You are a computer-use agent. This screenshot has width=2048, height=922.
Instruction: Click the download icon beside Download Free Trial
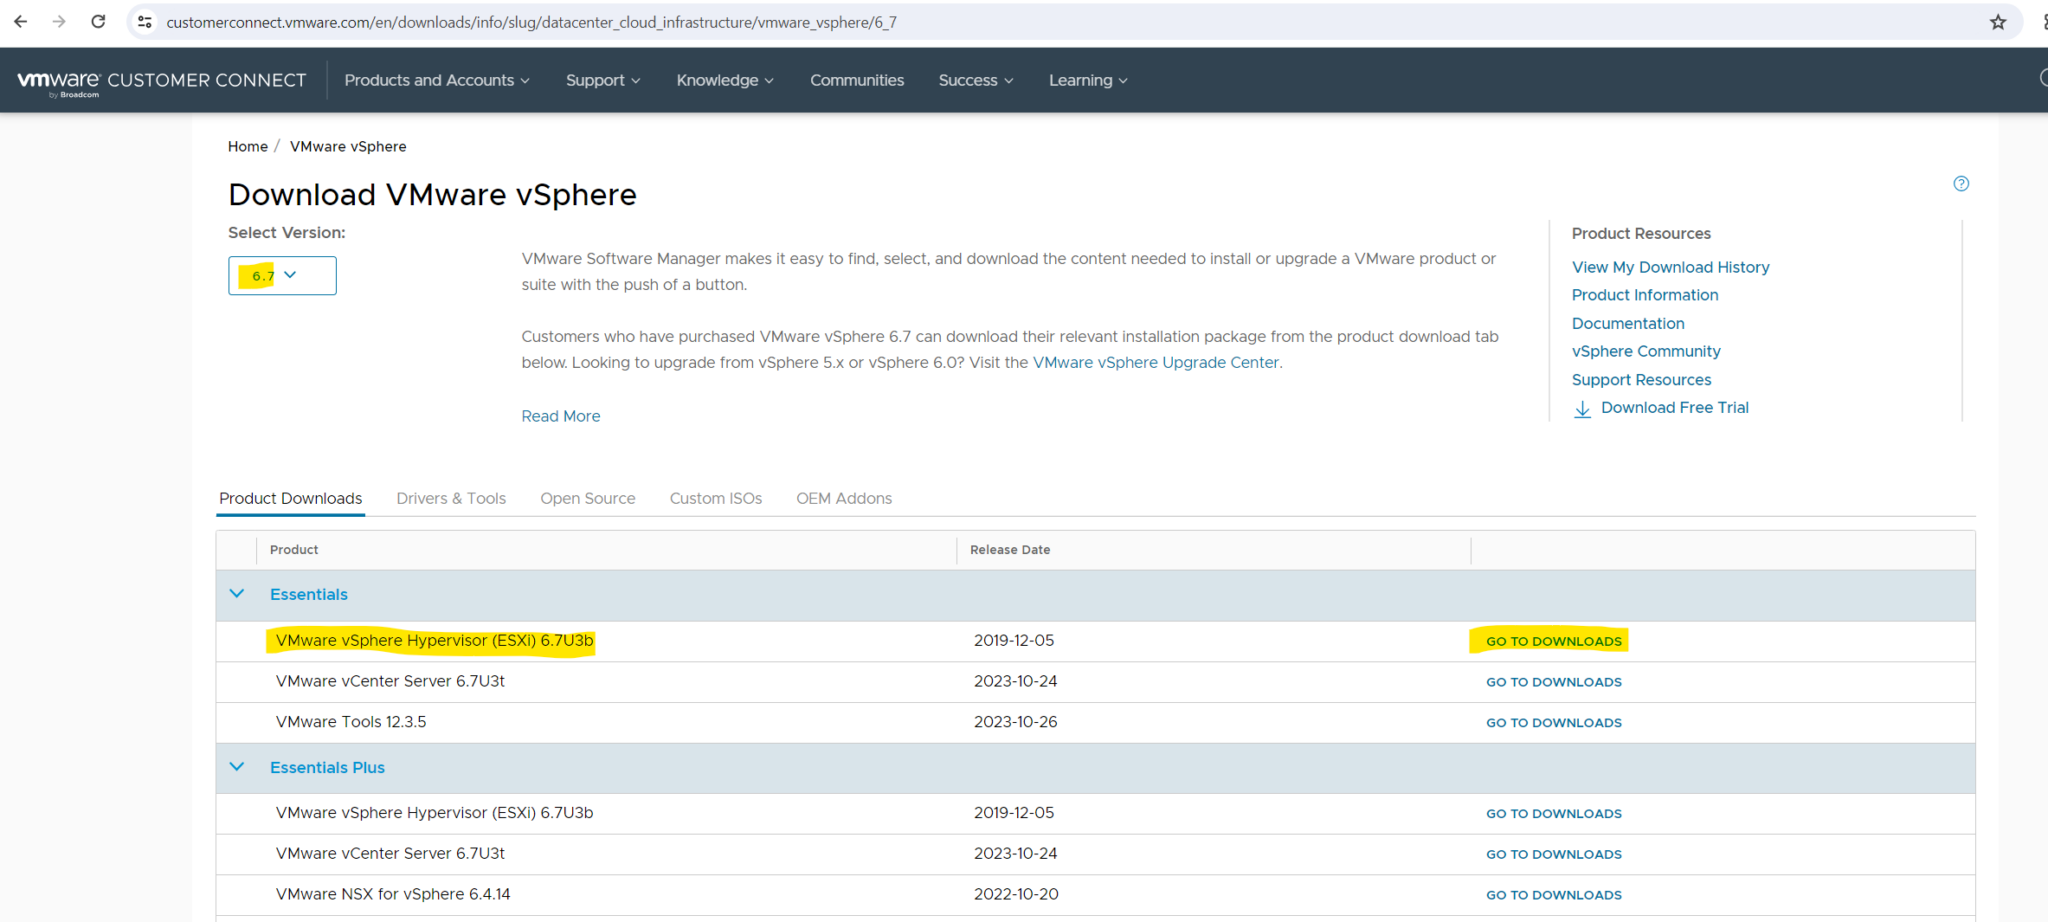1583,409
